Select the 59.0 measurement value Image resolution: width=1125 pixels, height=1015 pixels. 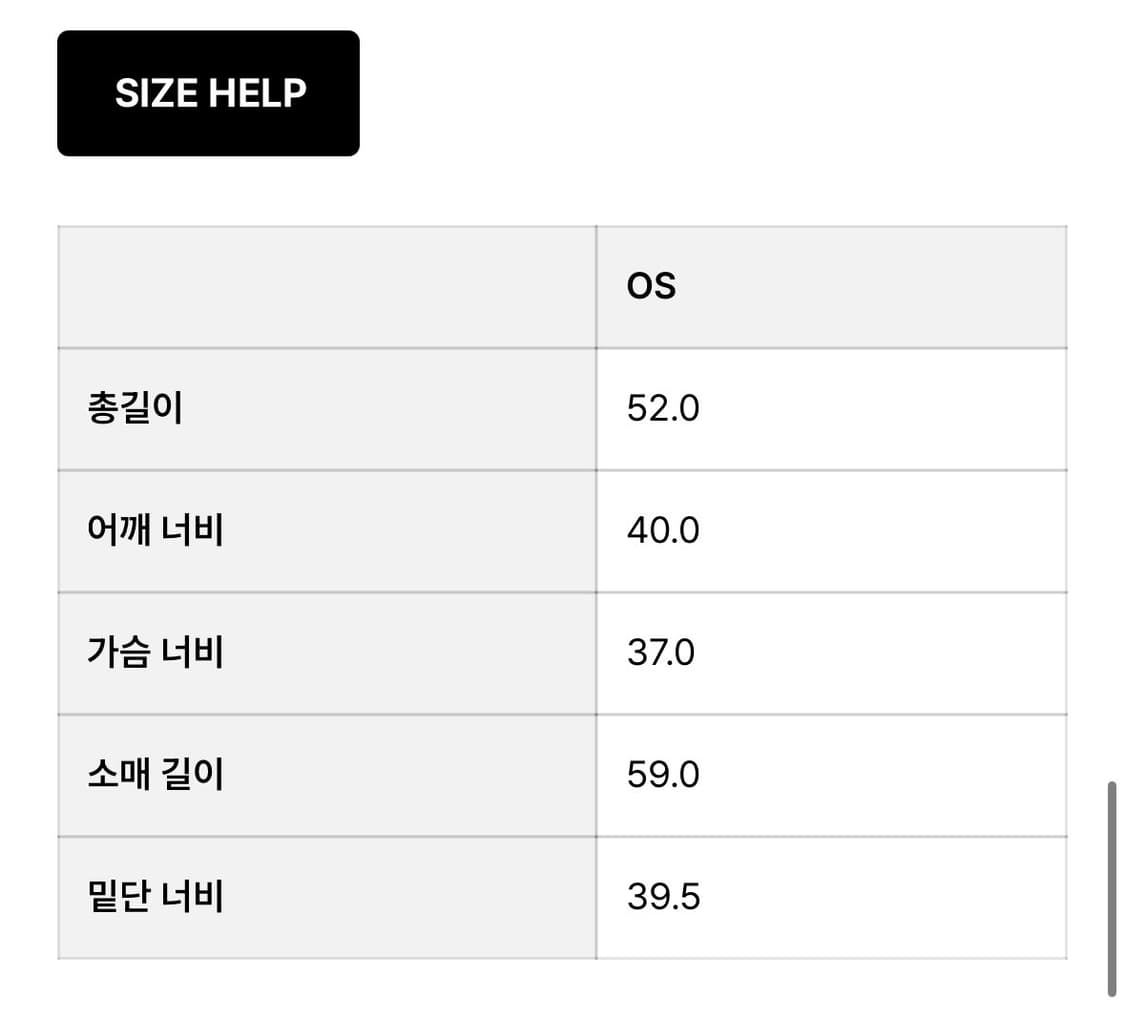click(x=663, y=774)
